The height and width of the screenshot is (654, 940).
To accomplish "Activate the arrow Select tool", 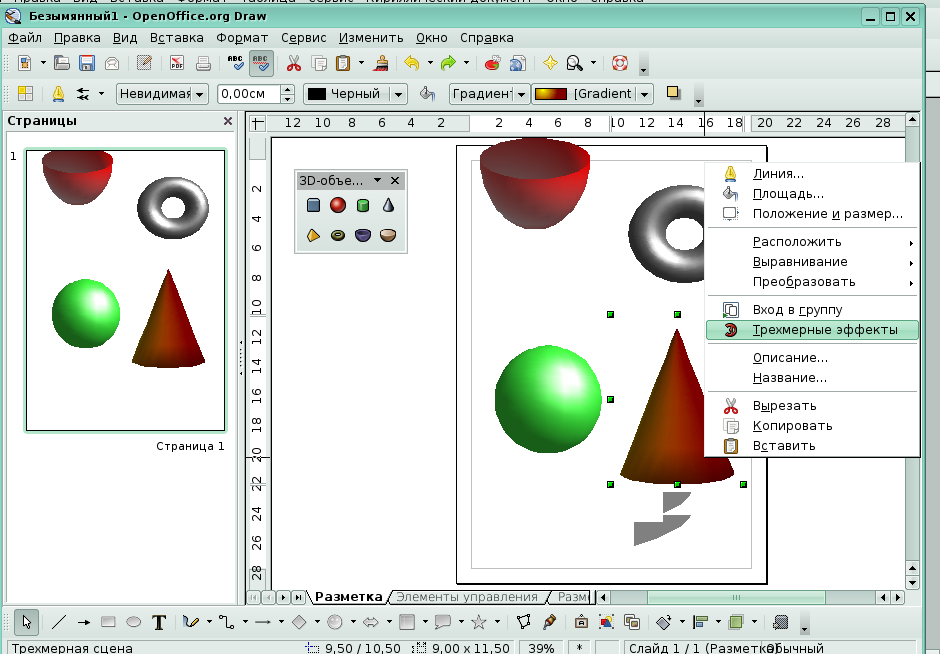I will point(27,622).
